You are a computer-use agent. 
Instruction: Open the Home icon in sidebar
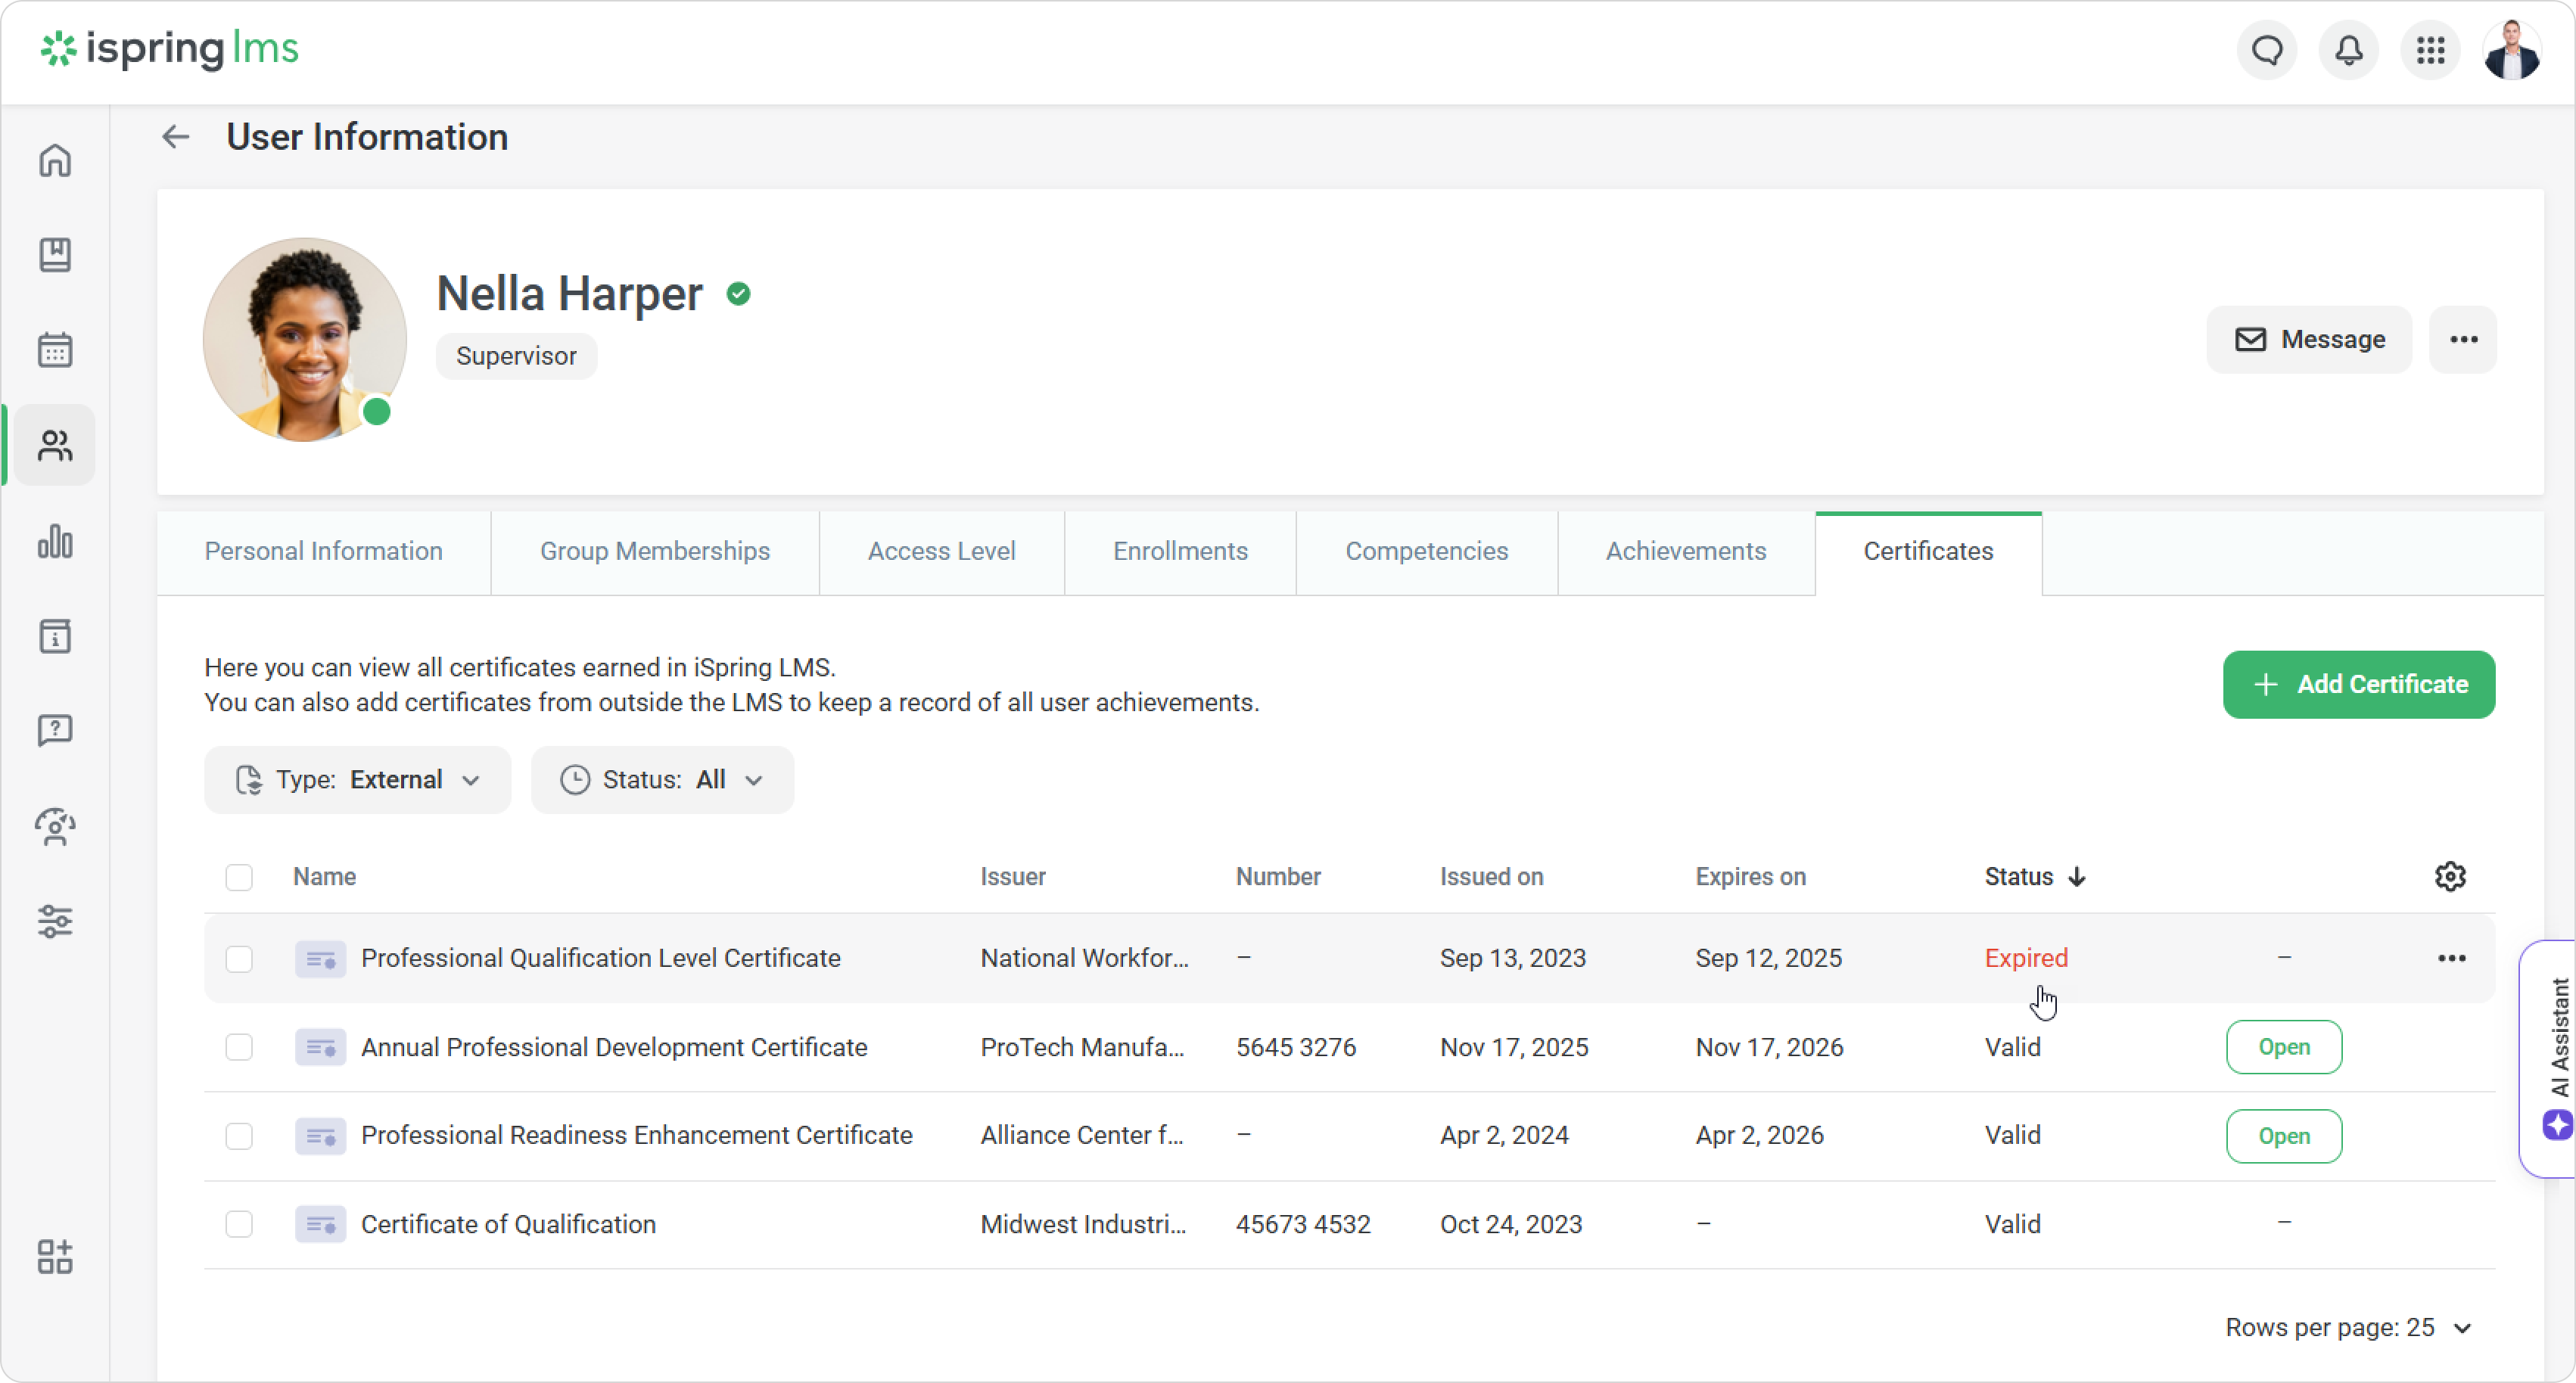(55, 160)
